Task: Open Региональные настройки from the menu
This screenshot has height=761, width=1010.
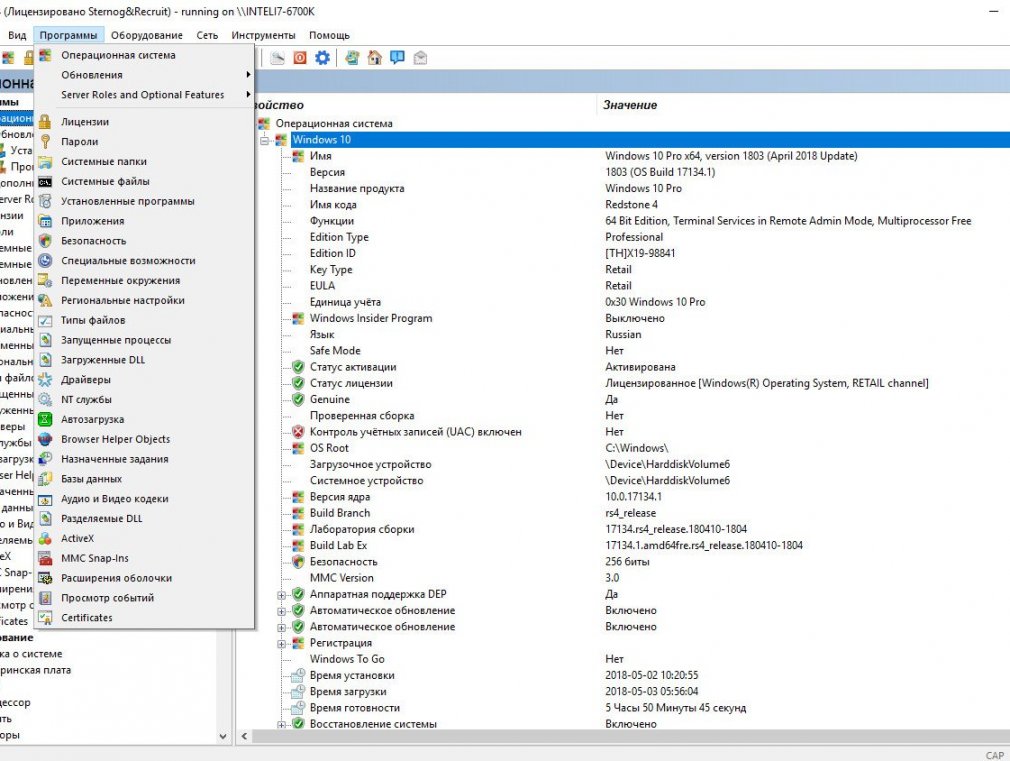Action: coord(144,301)
